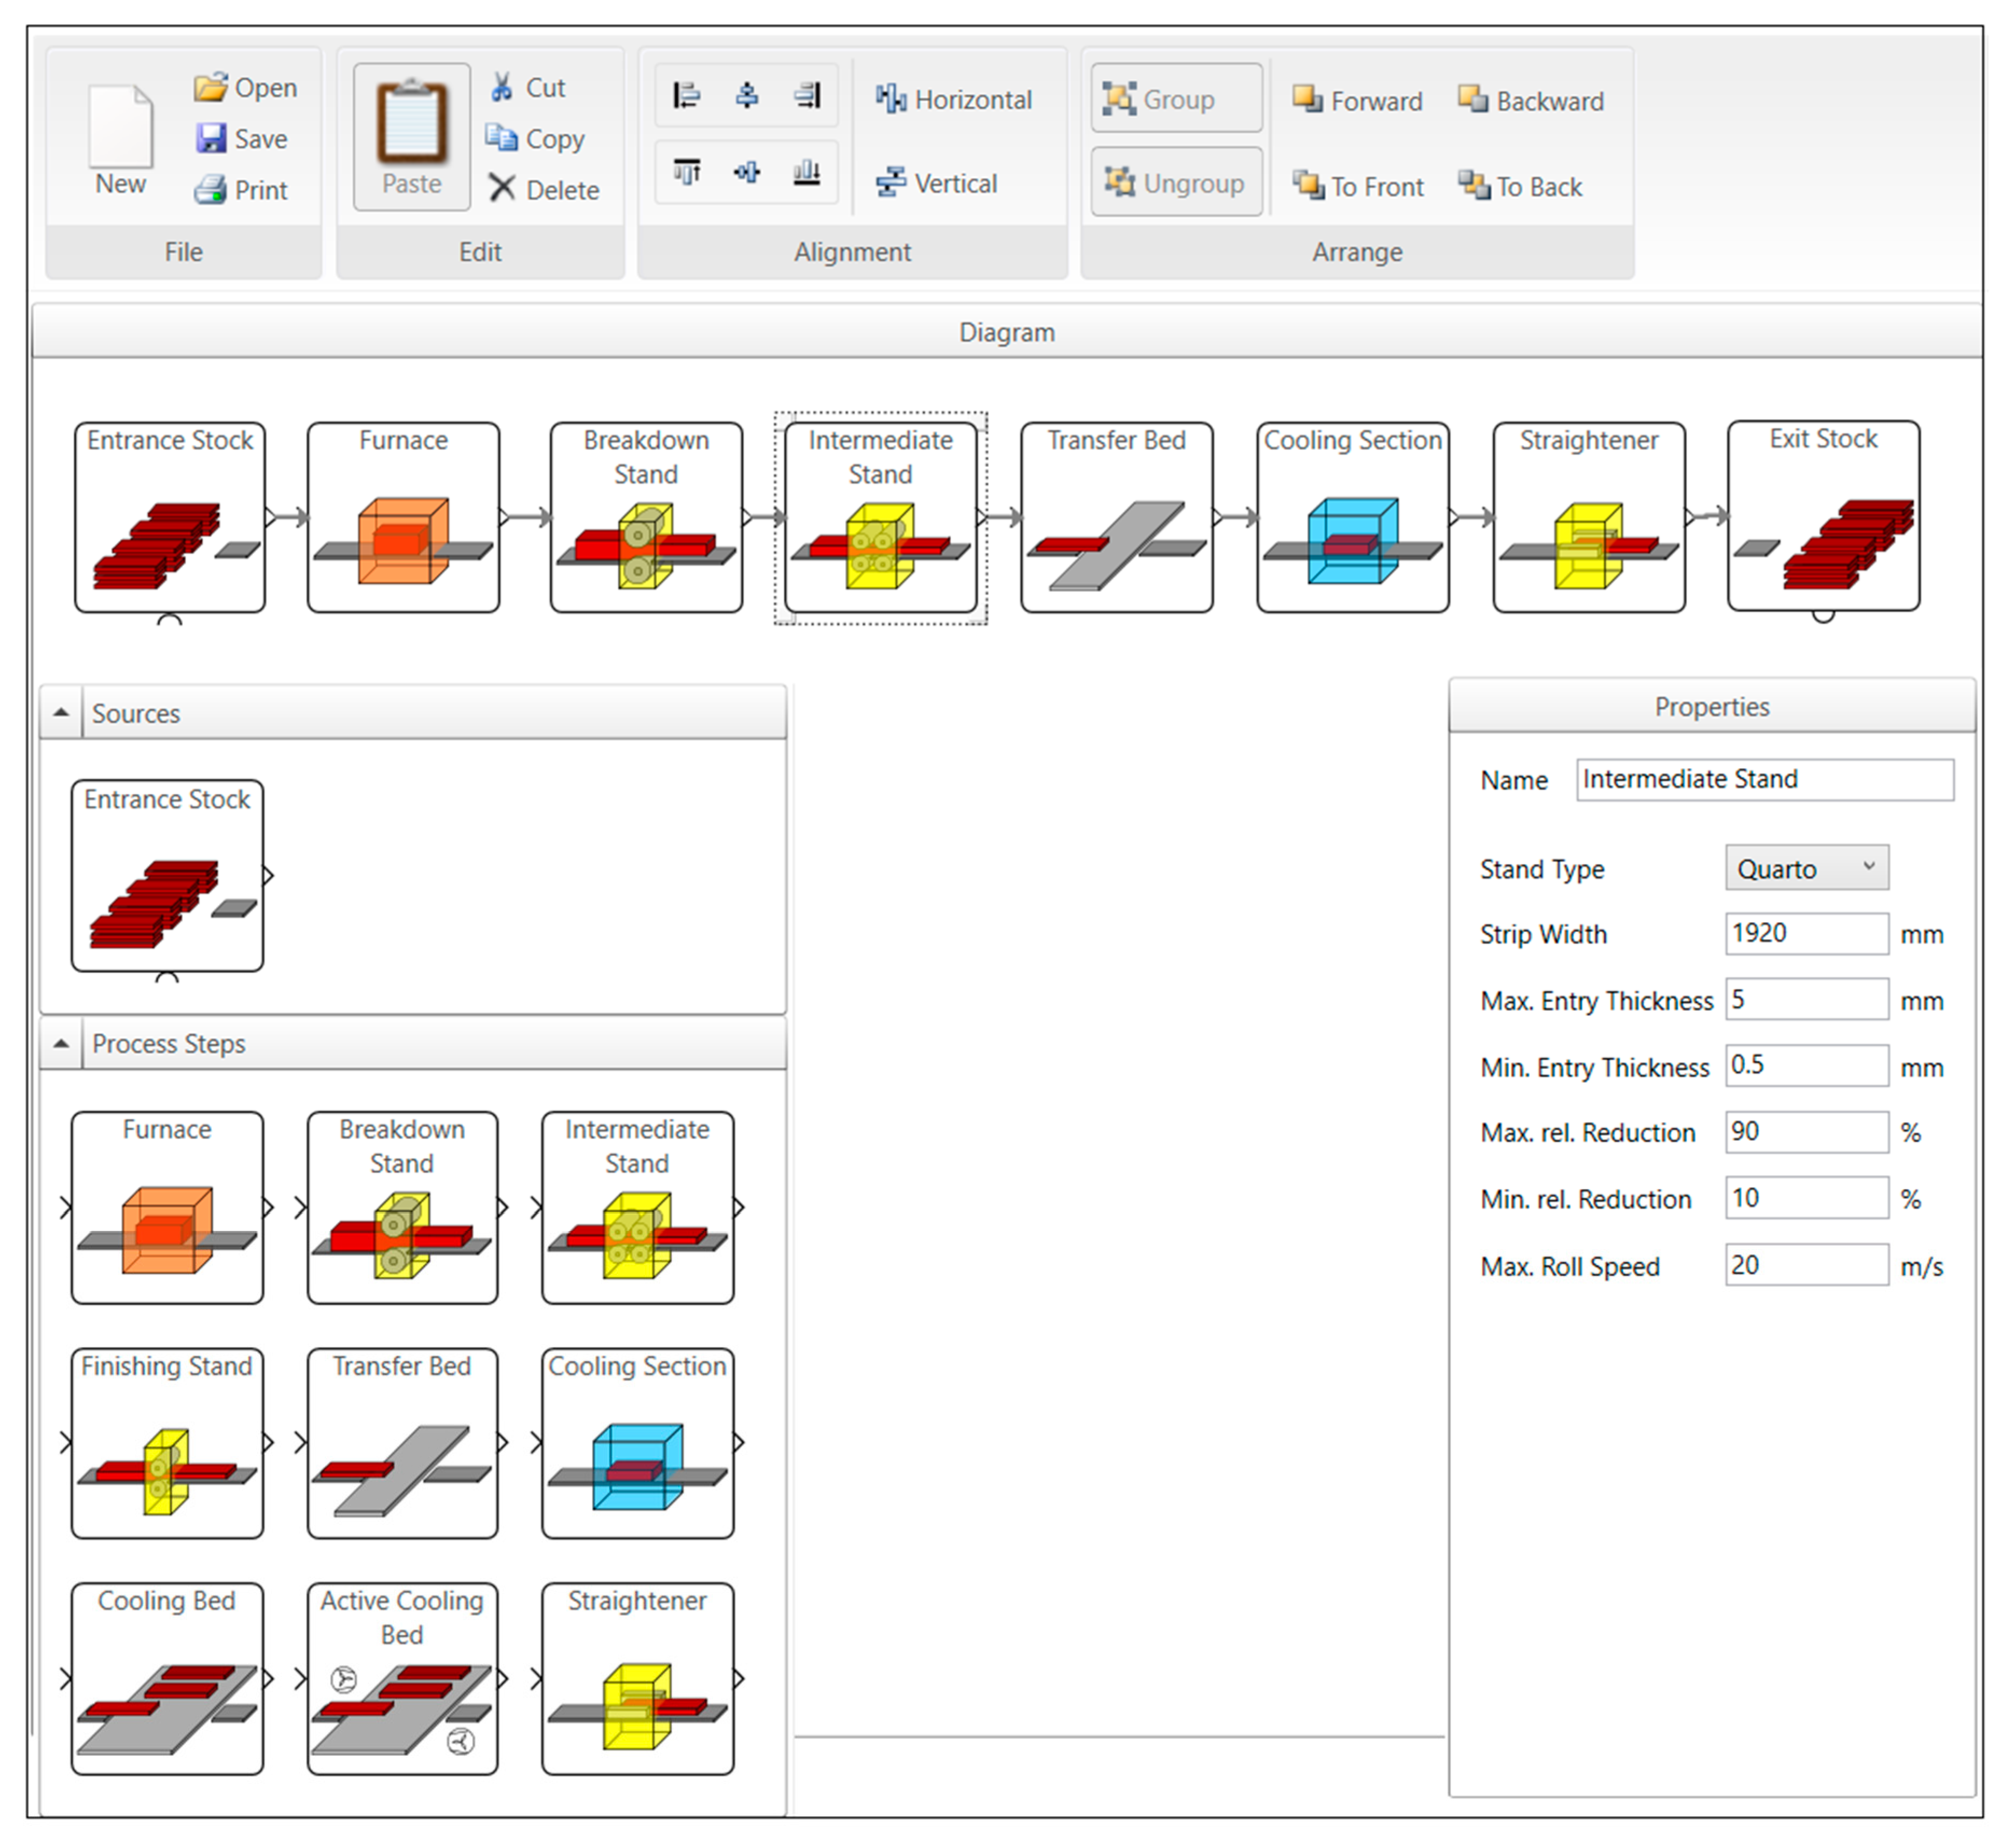Select the Cooling Section diagram node
The width and height of the screenshot is (2007, 1848).
(x=1352, y=517)
